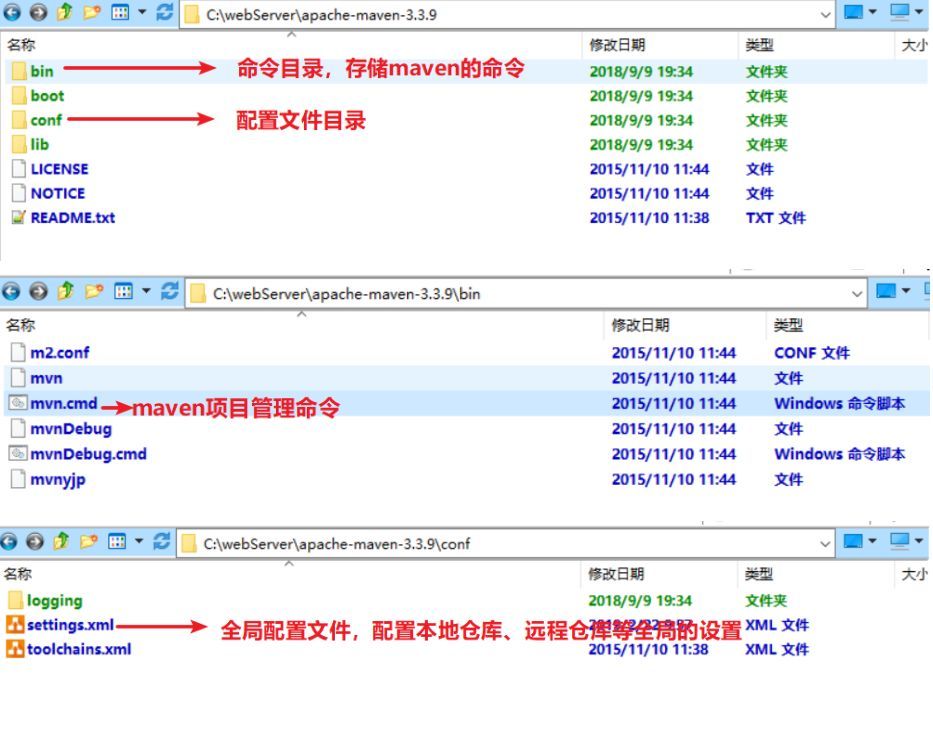Select the mvn file
This screenshot has height=744, width=933.
tap(36, 378)
